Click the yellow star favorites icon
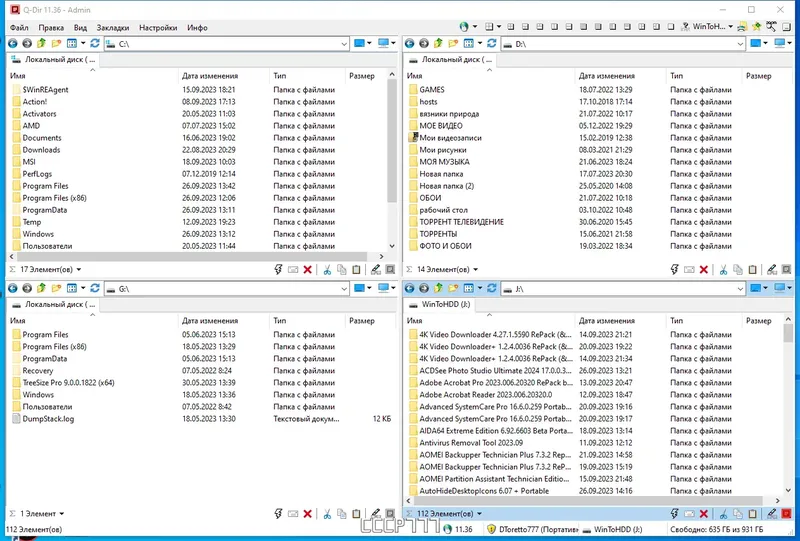This screenshot has height=541, width=800. (757, 27)
